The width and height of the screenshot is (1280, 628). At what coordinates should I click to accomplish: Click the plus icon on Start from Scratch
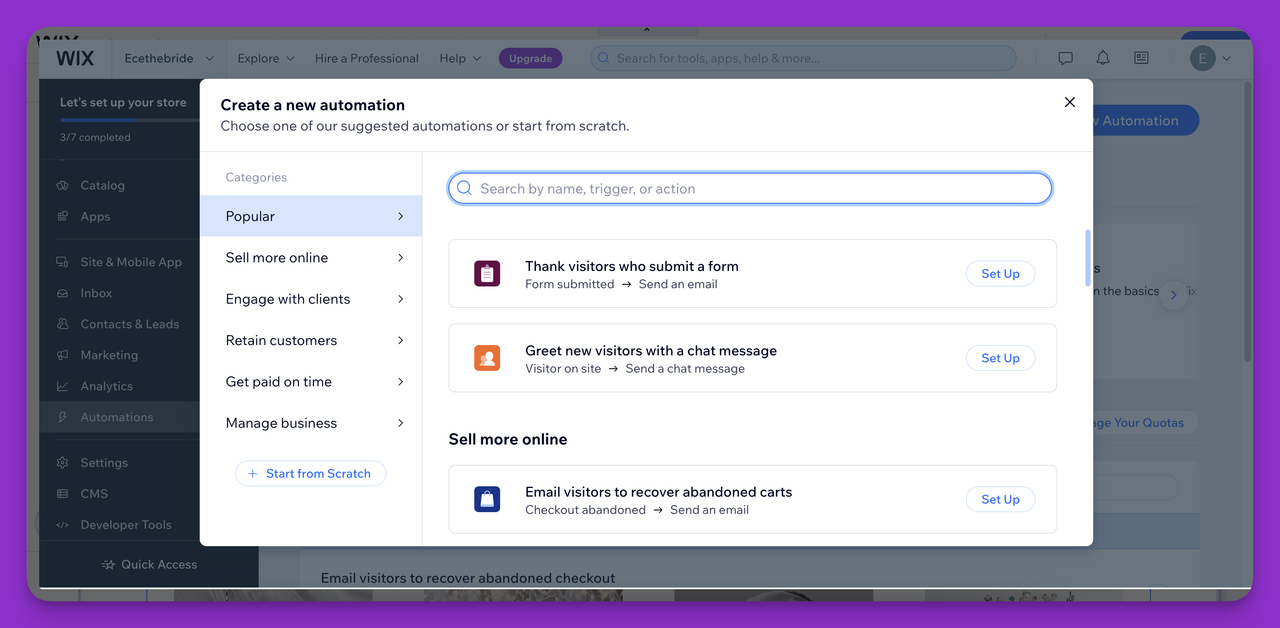click(253, 474)
